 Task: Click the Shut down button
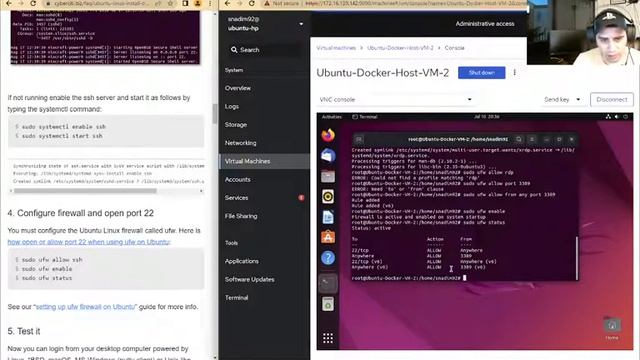[482, 73]
